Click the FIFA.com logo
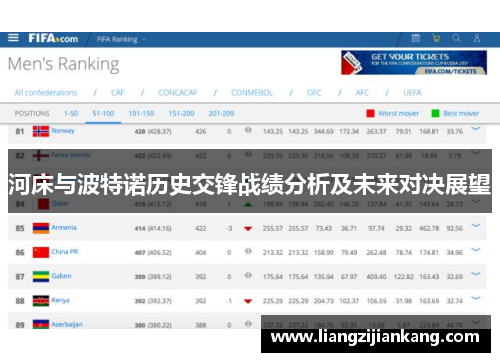This screenshot has height=362, width=500. (x=53, y=38)
